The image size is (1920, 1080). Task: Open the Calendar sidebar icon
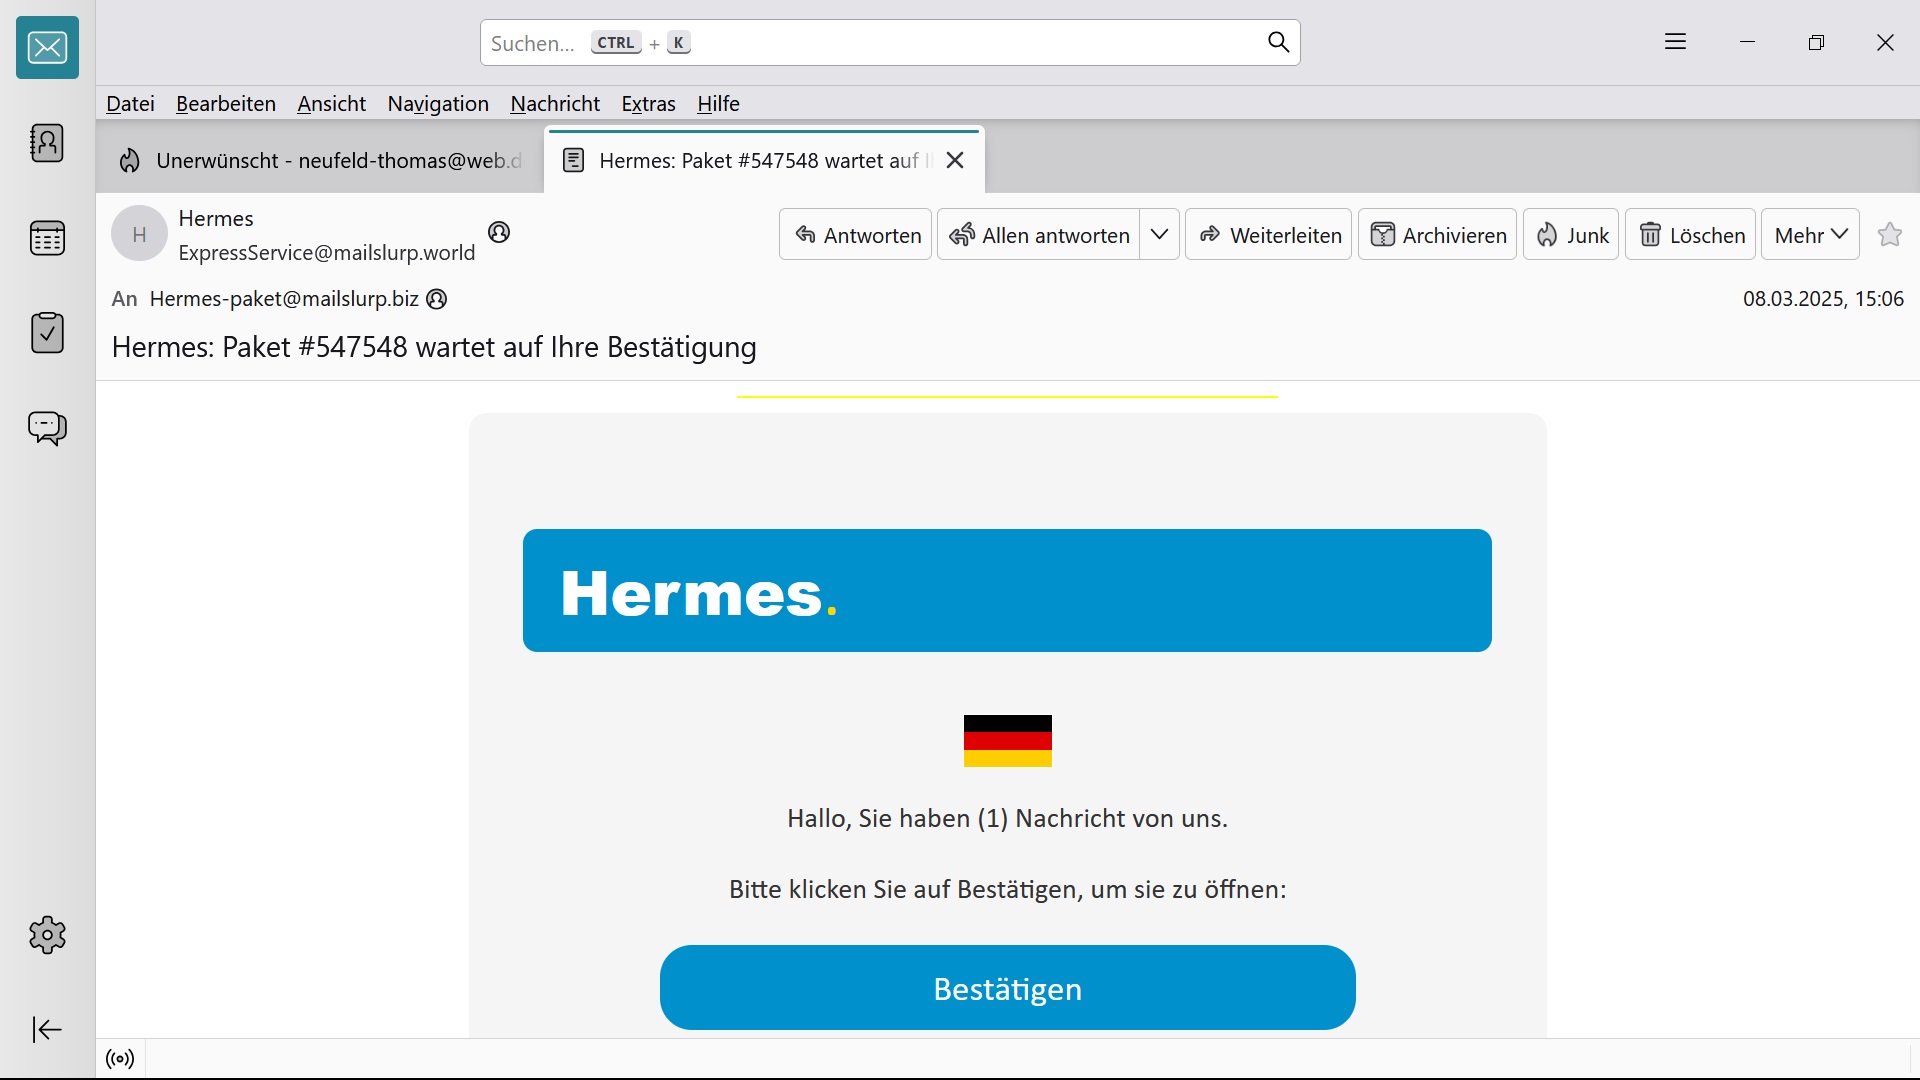47,238
